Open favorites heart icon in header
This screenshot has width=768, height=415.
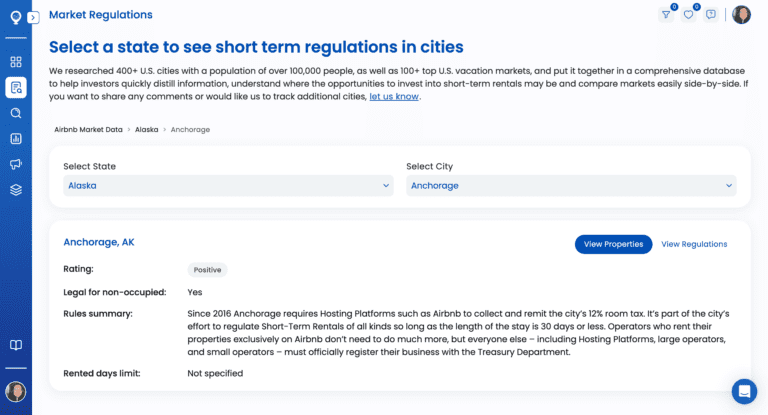point(688,15)
